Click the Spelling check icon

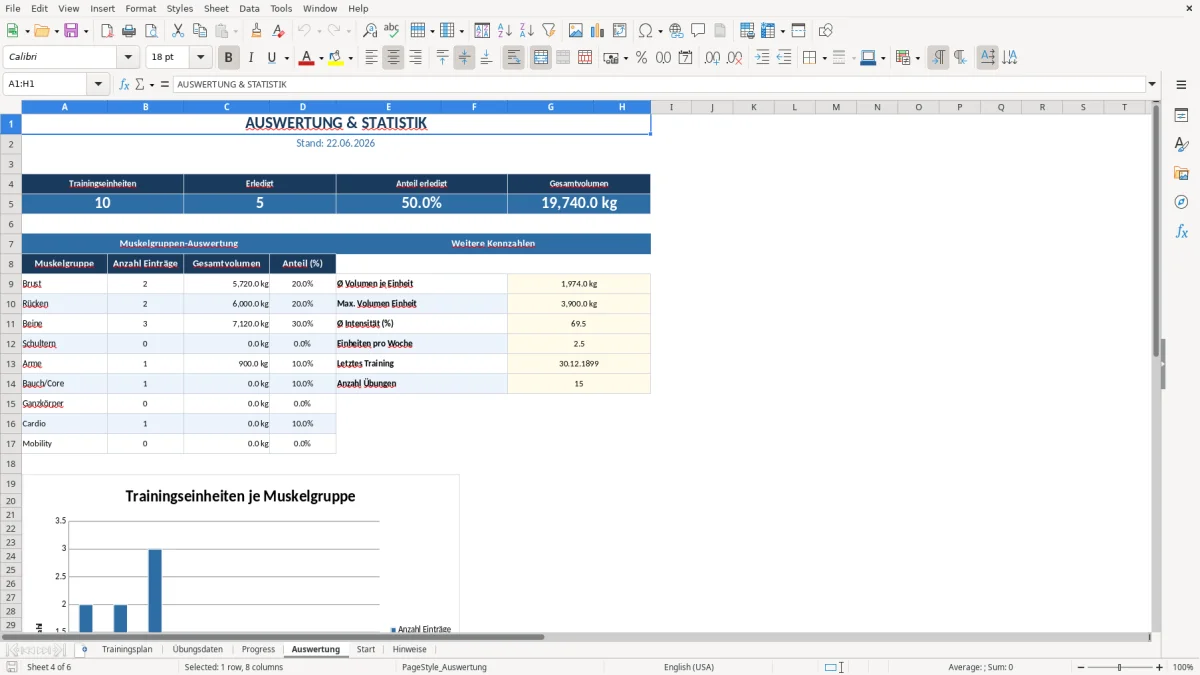392,31
